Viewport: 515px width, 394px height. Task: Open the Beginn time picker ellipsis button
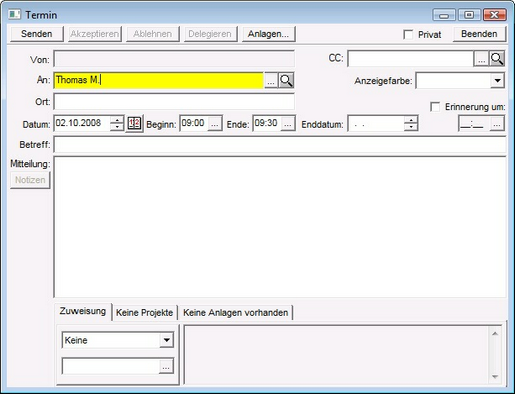click(x=215, y=124)
